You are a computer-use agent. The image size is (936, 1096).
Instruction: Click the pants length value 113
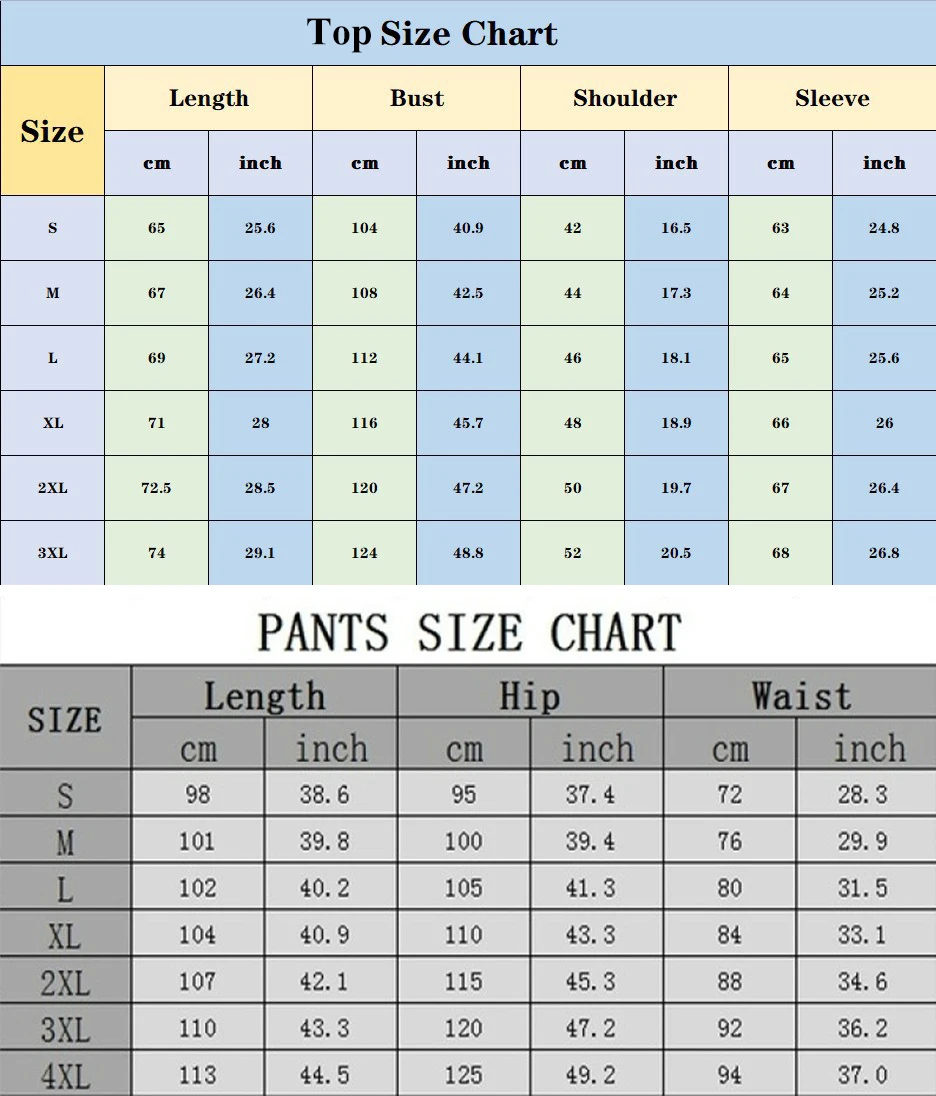pyautogui.click(x=197, y=1075)
